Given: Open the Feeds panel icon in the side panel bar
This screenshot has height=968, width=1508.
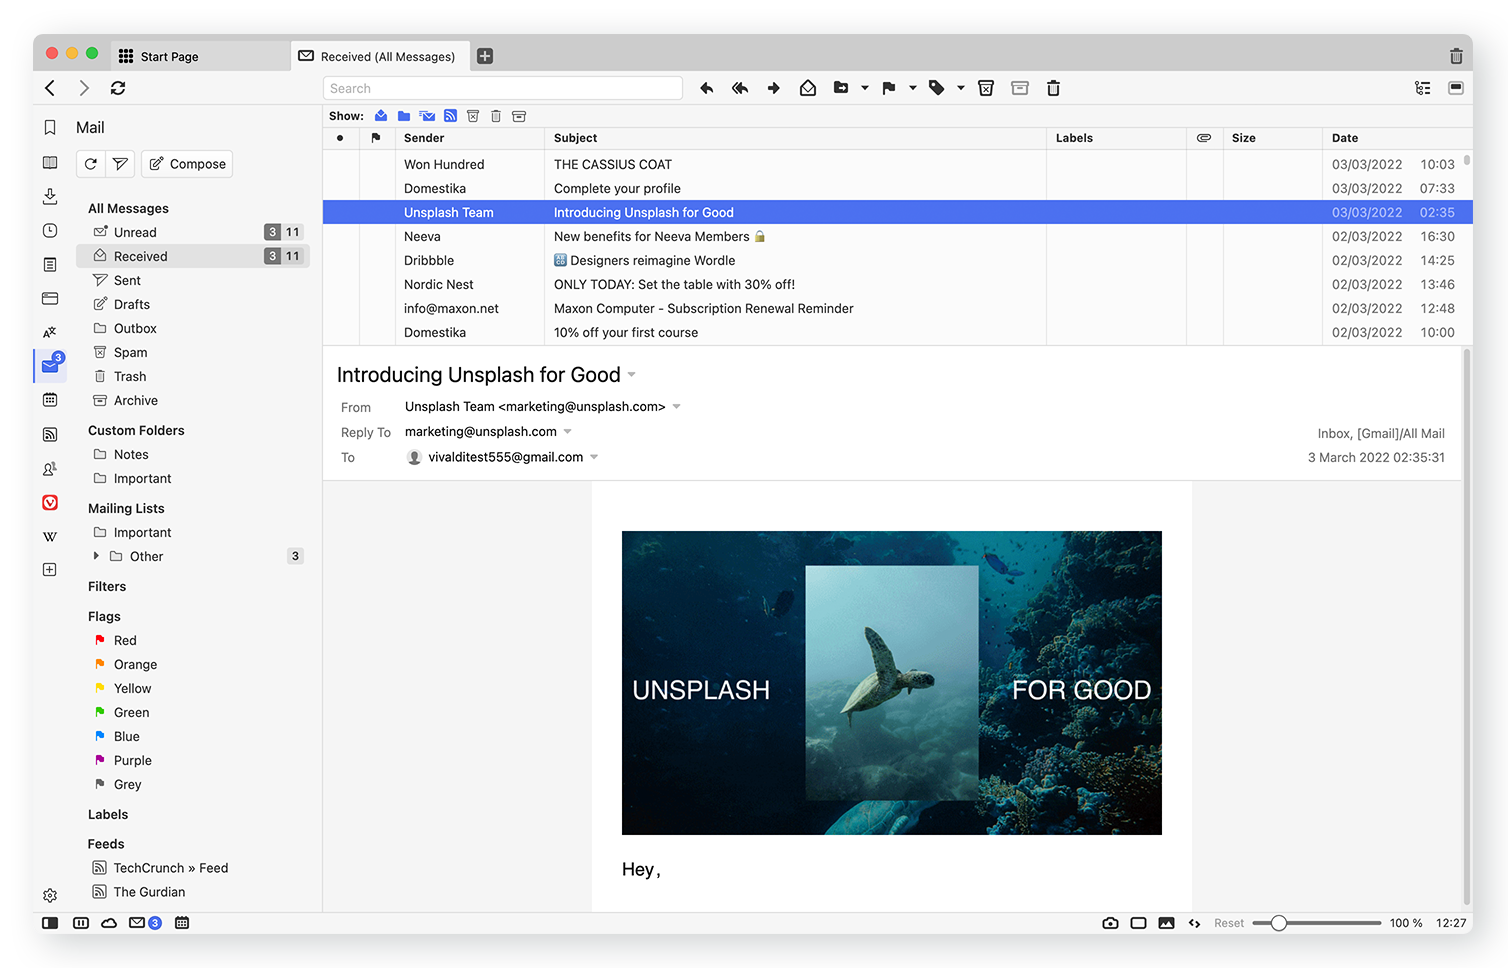Looking at the screenshot, I should tap(50, 434).
